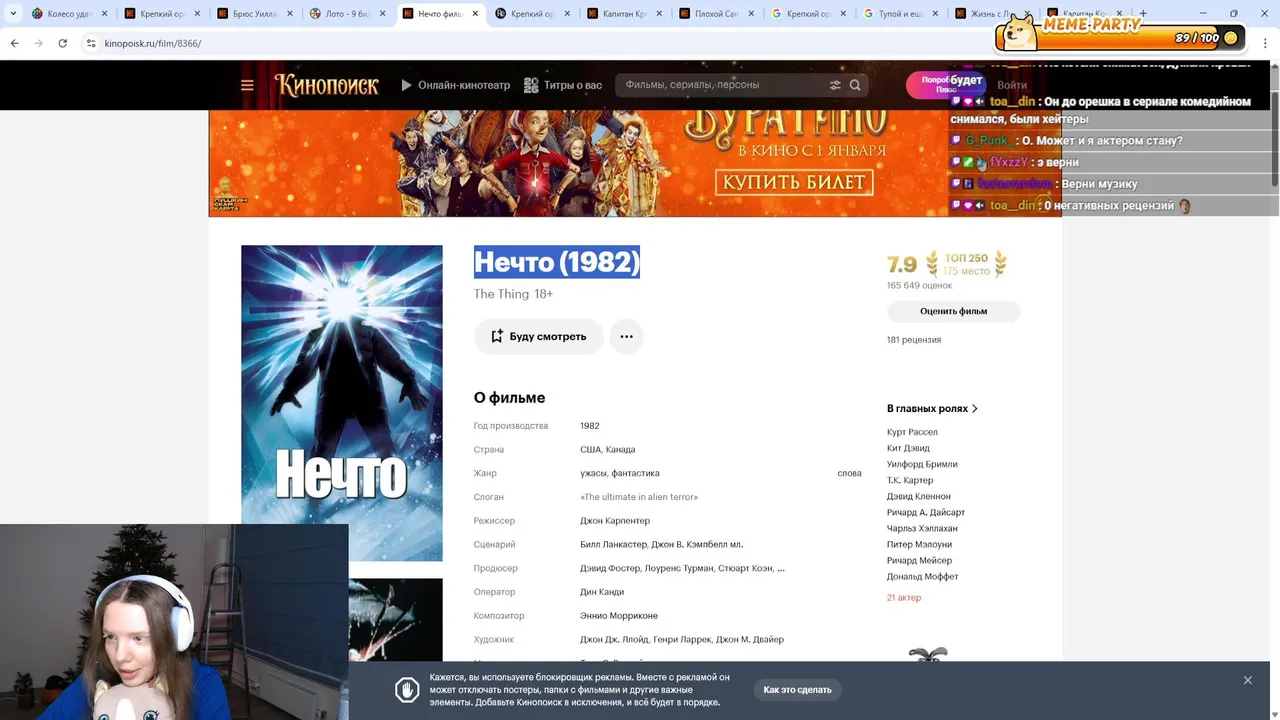The image size is (1280, 720).
Task: Click the browser address bar URL
Action: pos(152,44)
